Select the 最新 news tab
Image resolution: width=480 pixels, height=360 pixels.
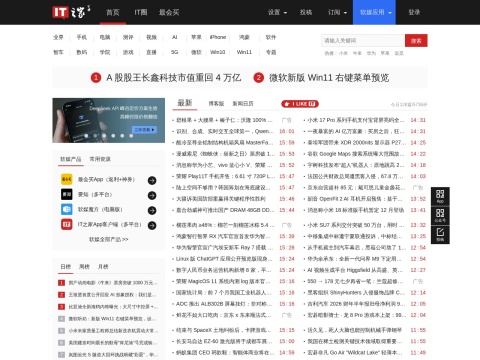185,103
